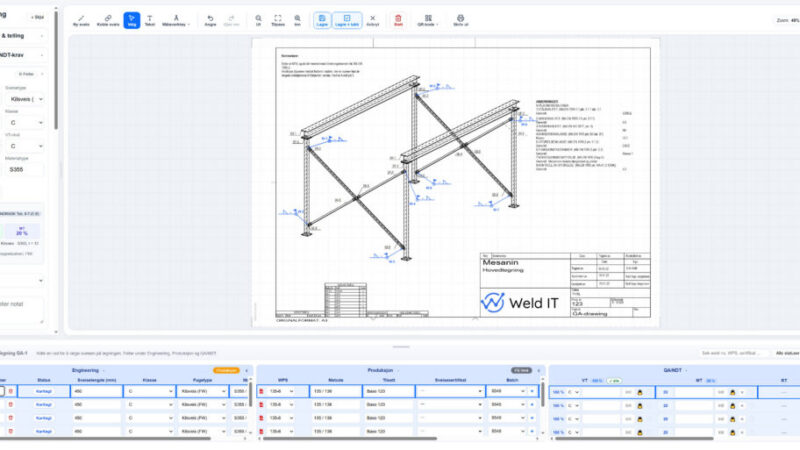Click the notes text area in sidebar
Image resolution: width=800 pixels, height=450 pixels.
coord(22,310)
